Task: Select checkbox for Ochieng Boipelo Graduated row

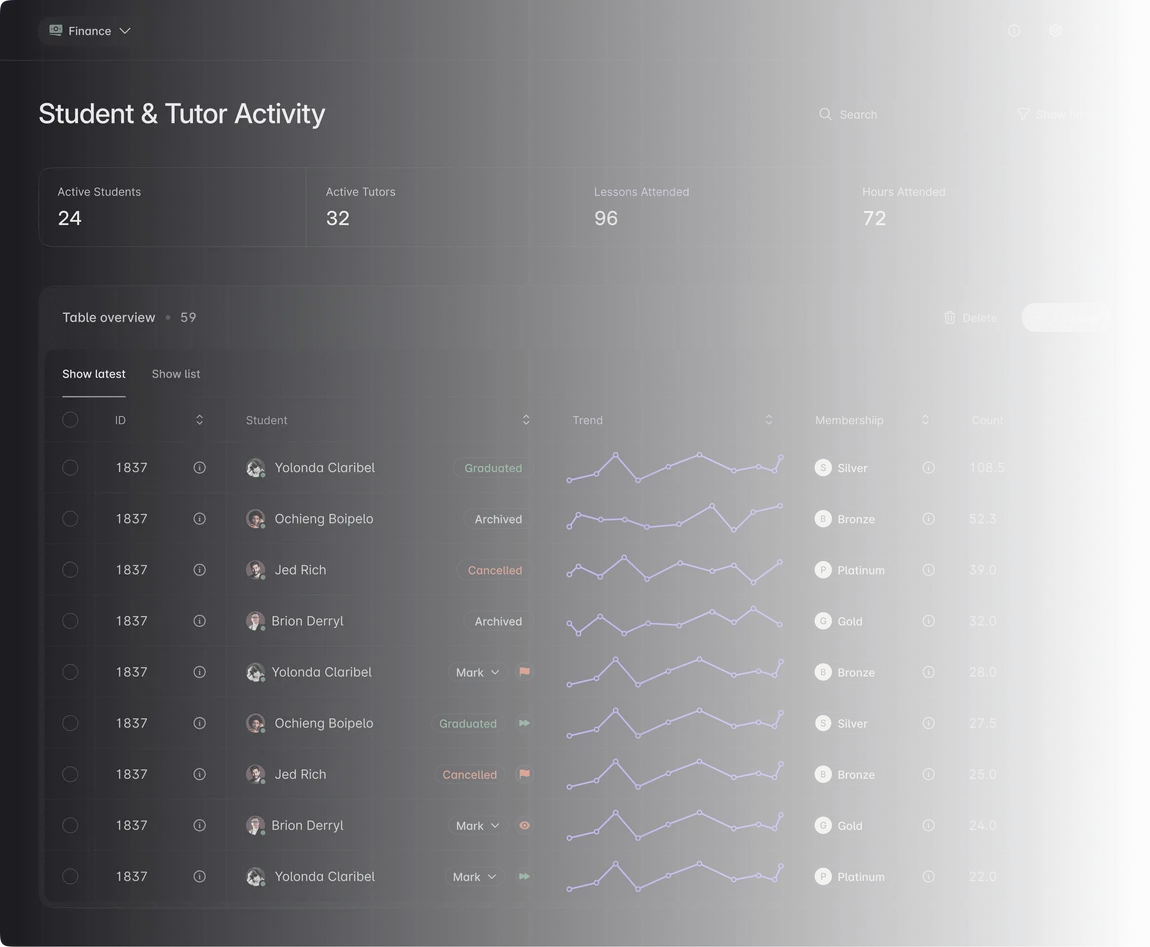Action: pyautogui.click(x=70, y=723)
